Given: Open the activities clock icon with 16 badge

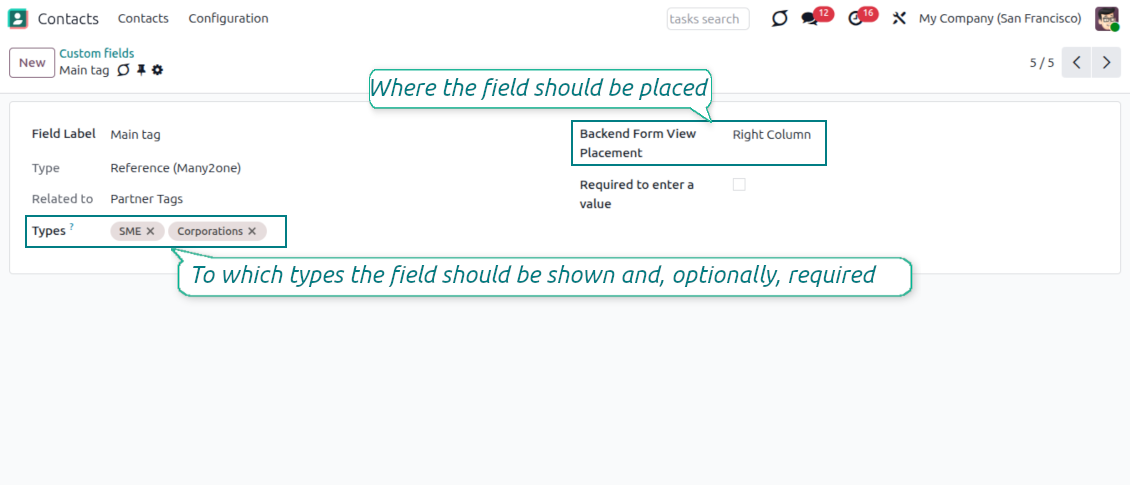Looking at the screenshot, I should [856, 19].
